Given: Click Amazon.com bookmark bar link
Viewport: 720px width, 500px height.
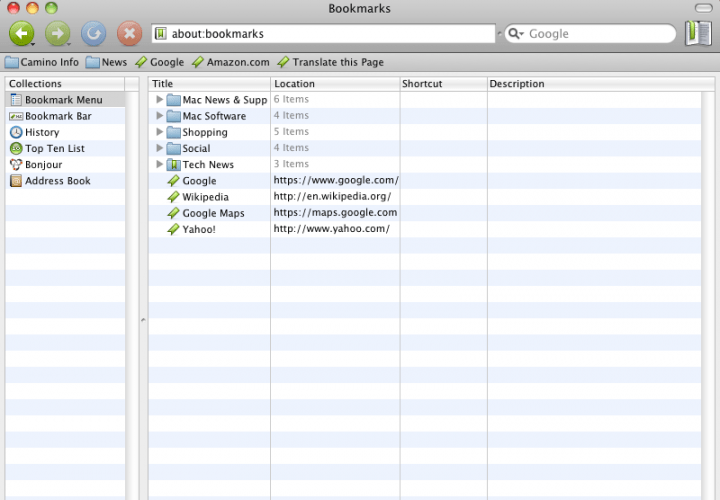Looking at the screenshot, I should (230, 62).
